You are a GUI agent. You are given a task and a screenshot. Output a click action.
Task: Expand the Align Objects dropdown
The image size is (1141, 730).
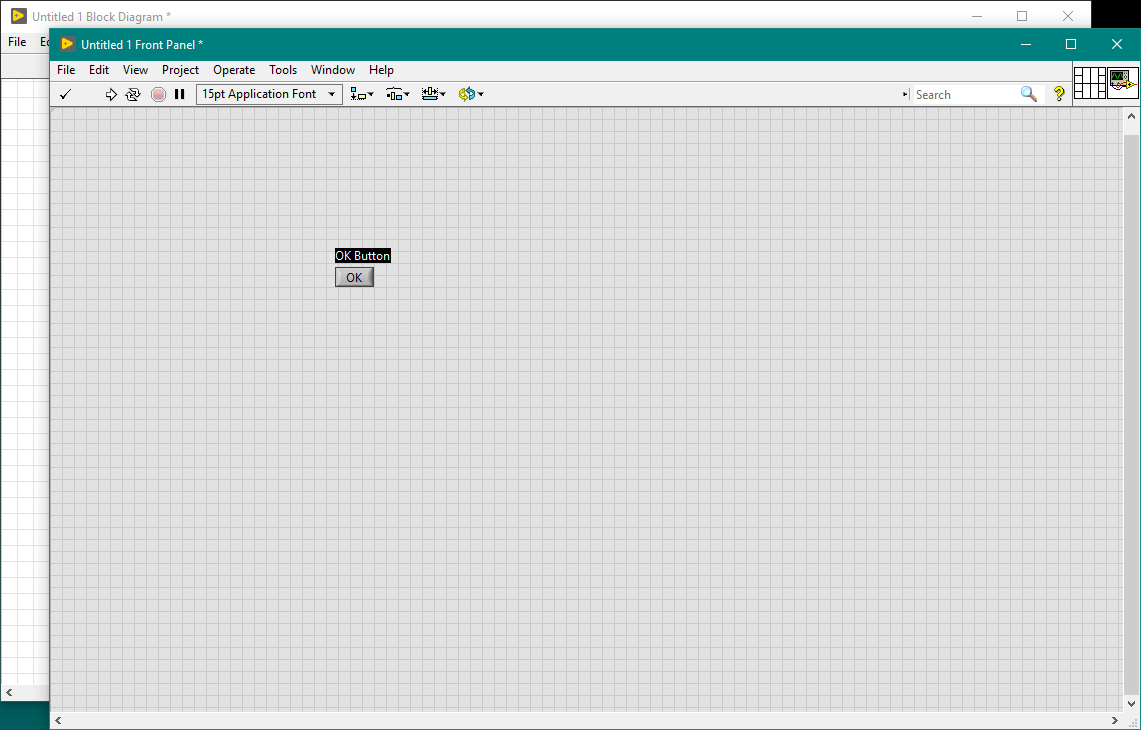[362, 94]
